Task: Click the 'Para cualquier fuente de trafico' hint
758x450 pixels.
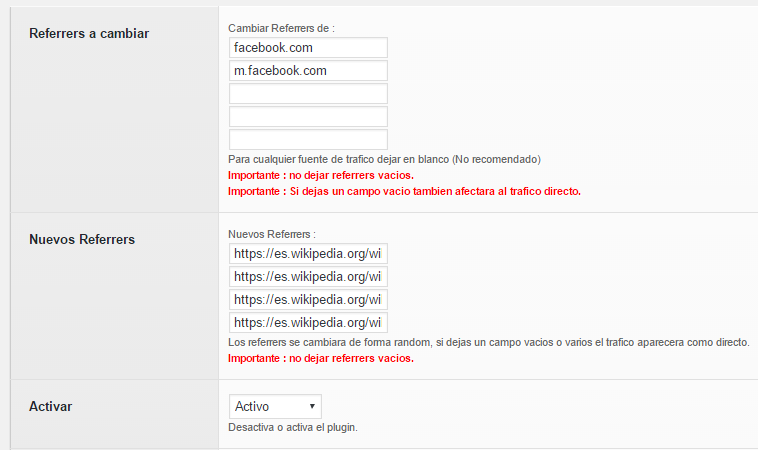Action: [x=384, y=159]
